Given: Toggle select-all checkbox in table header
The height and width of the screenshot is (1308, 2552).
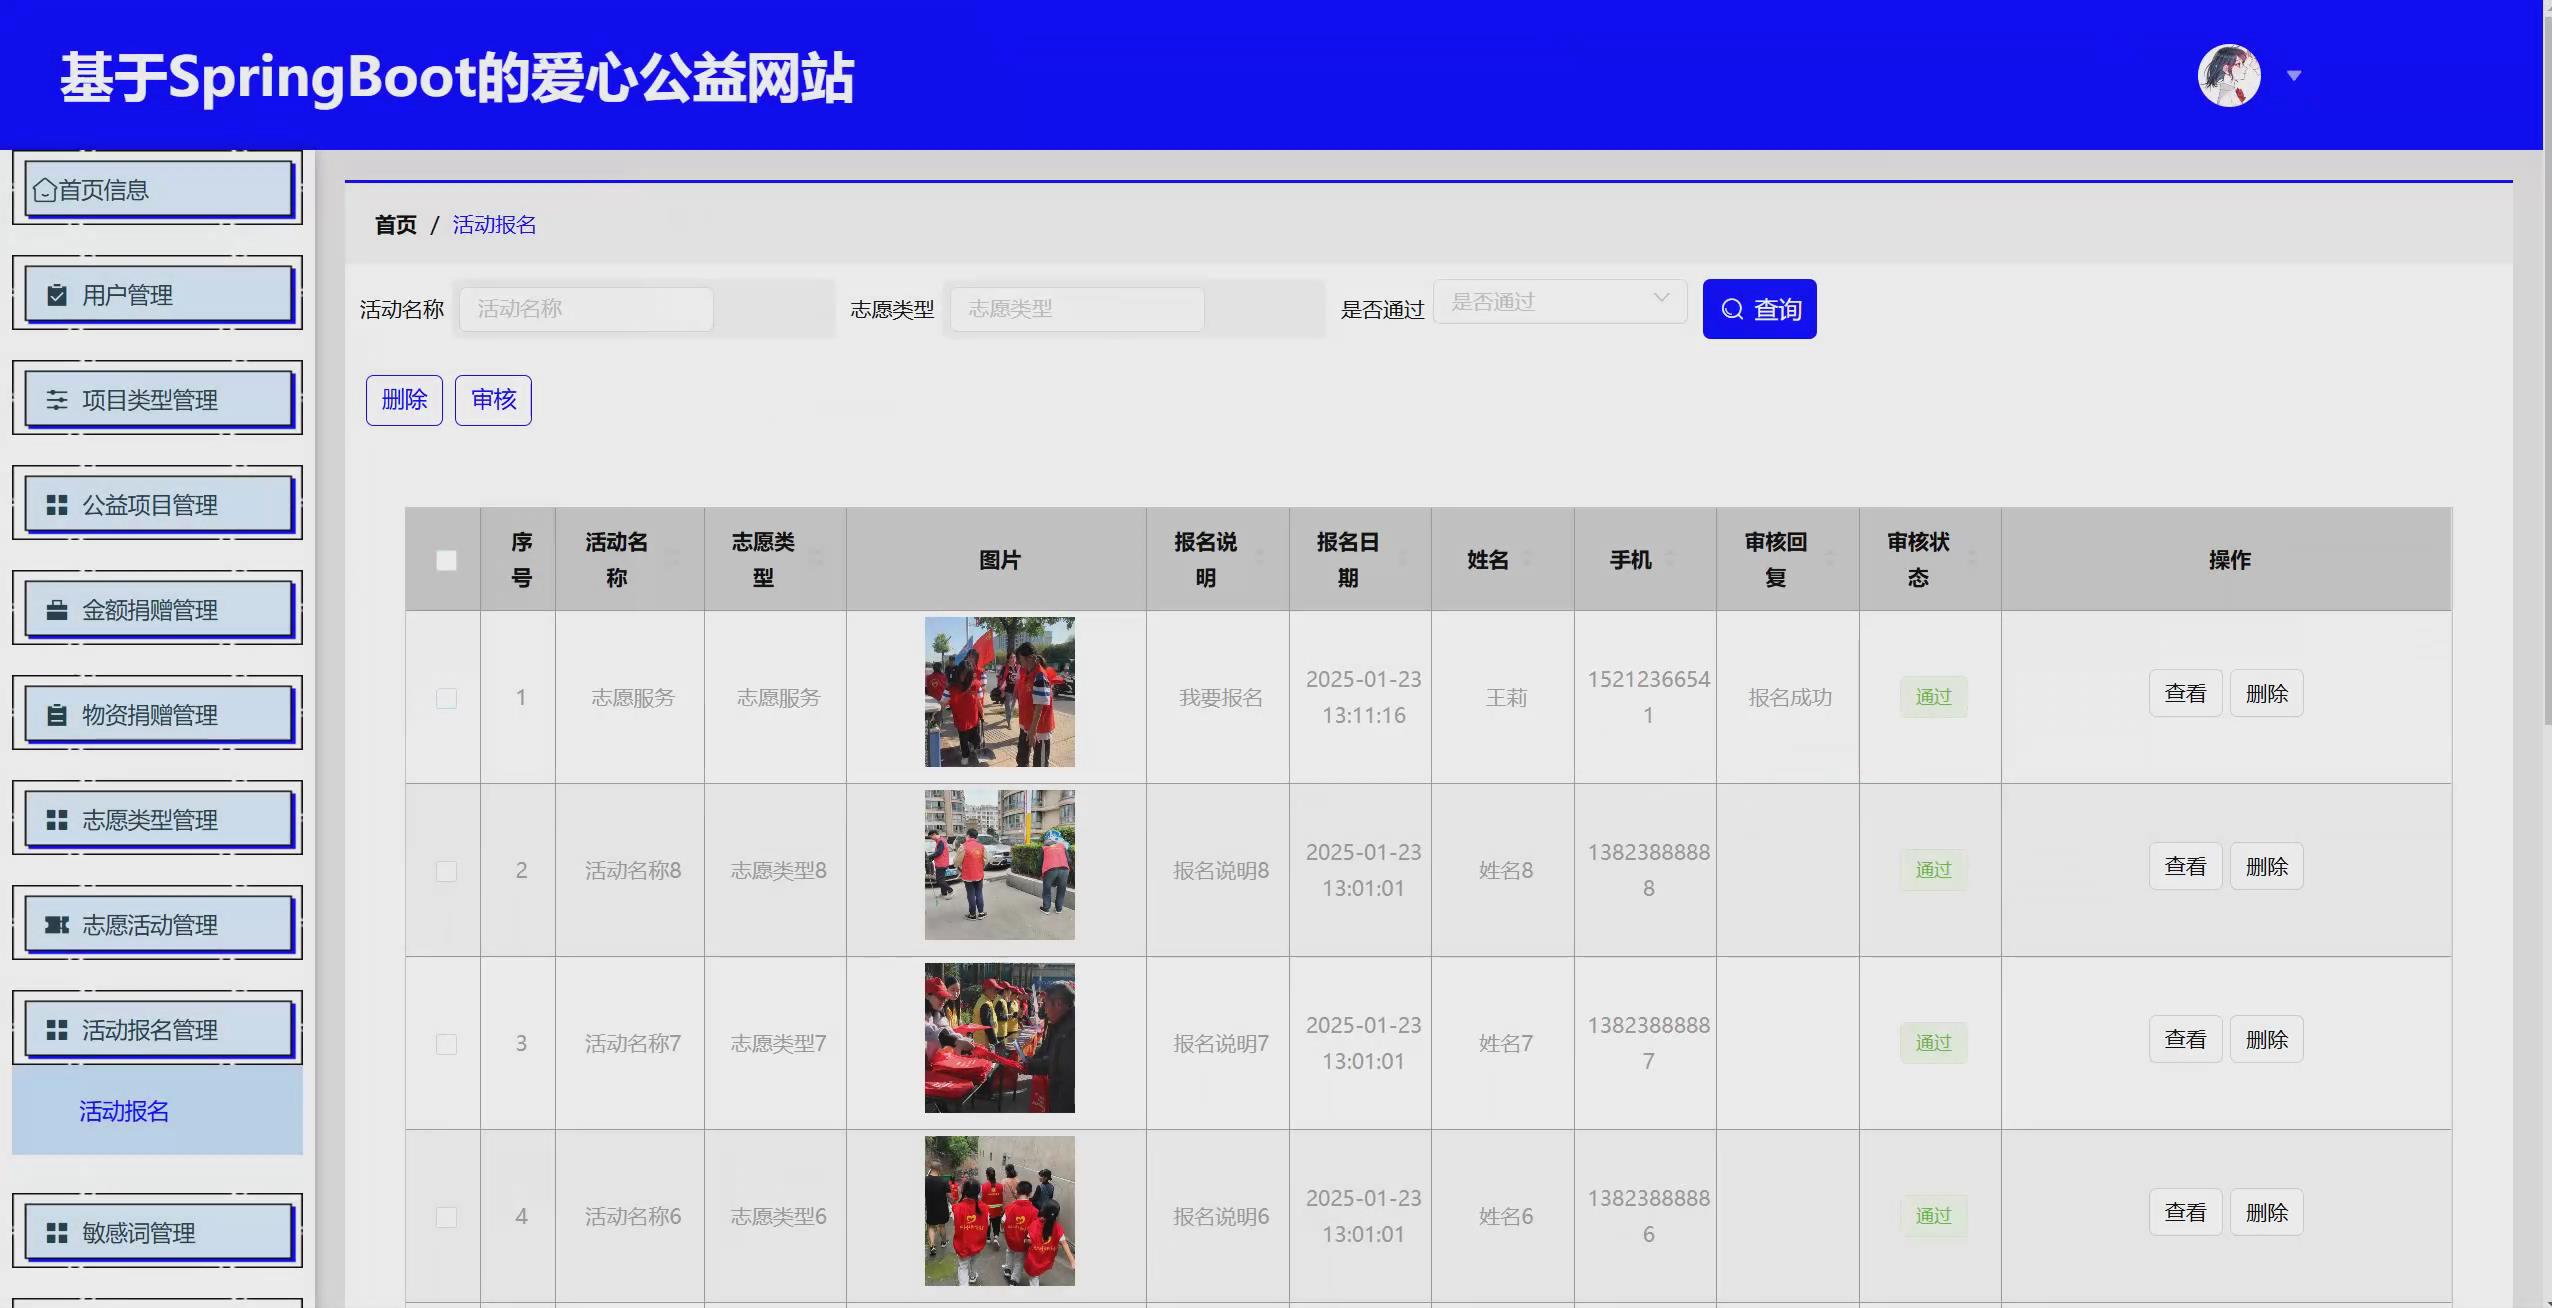Looking at the screenshot, I should click(446, 560).
